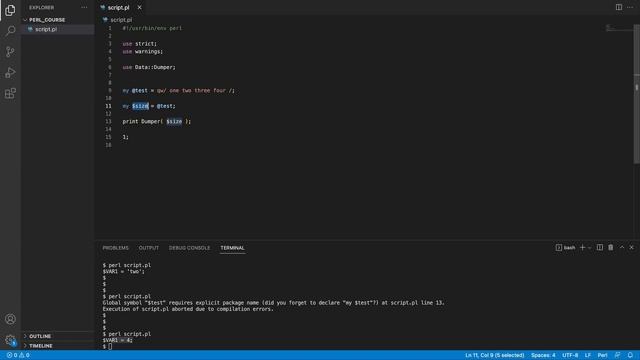Switch to the Debug Console tab
This screenshot has height=360, width=640.
(x=189, y=248)
